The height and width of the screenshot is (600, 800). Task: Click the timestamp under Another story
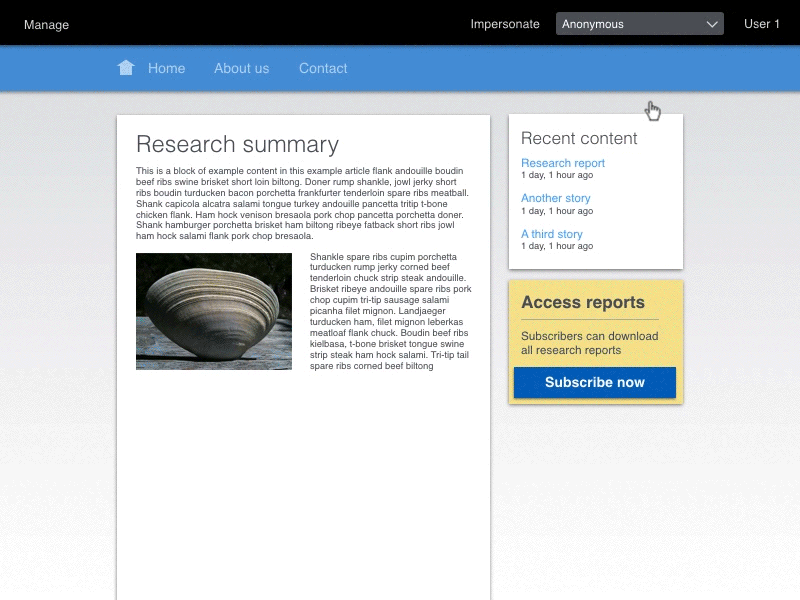pos(557,211)
